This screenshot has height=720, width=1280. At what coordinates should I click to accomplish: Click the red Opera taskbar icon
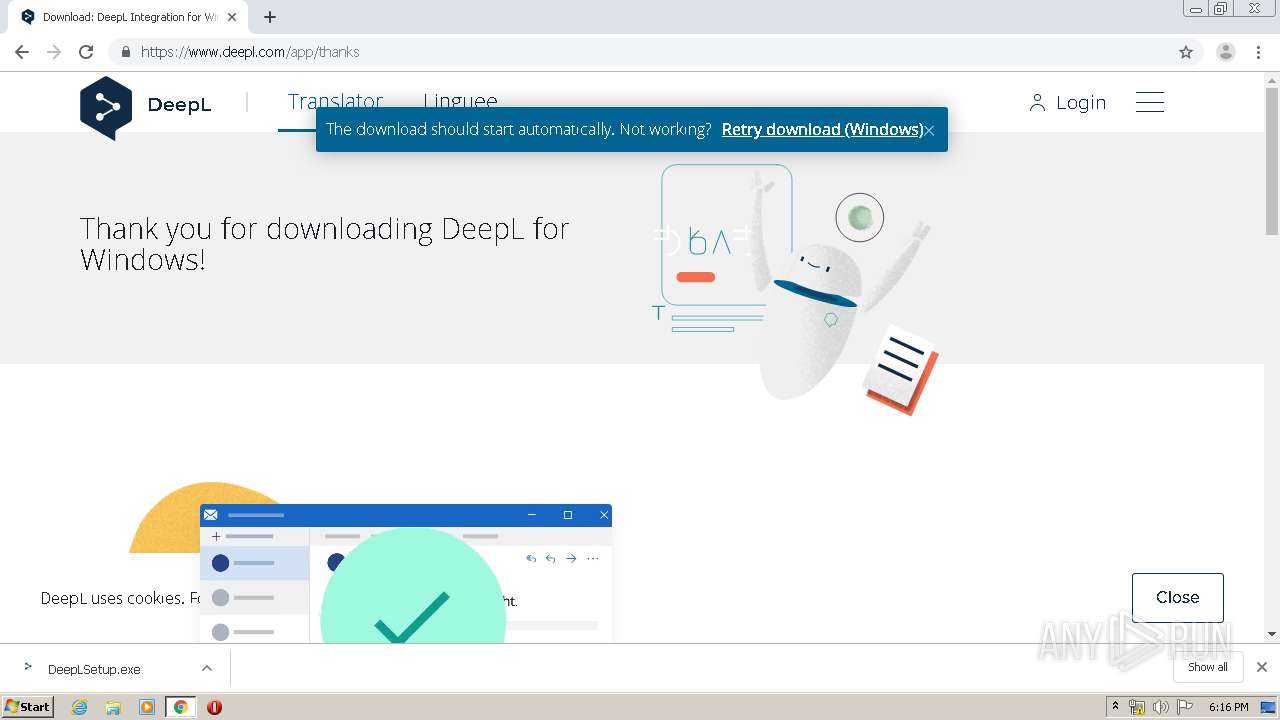[214, 707]
